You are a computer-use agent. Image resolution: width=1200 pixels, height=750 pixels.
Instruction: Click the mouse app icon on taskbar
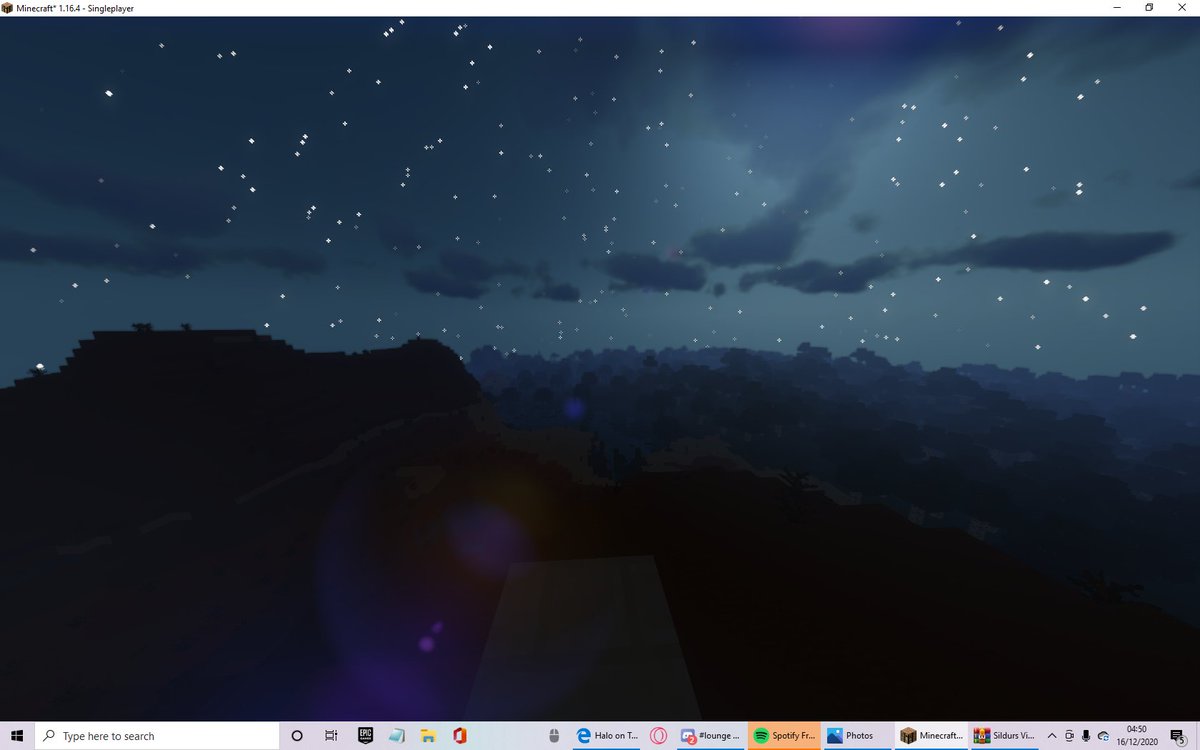click(554, 736)
